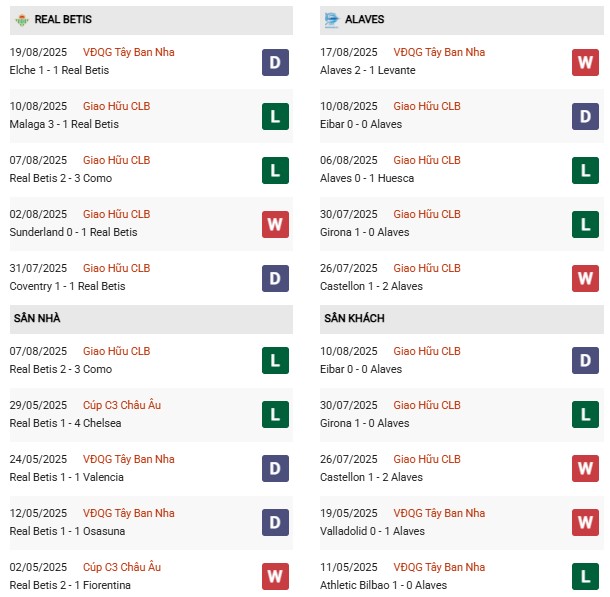
Task: Click the W badge for Alaves vs Levante
Action: point(585,62)
